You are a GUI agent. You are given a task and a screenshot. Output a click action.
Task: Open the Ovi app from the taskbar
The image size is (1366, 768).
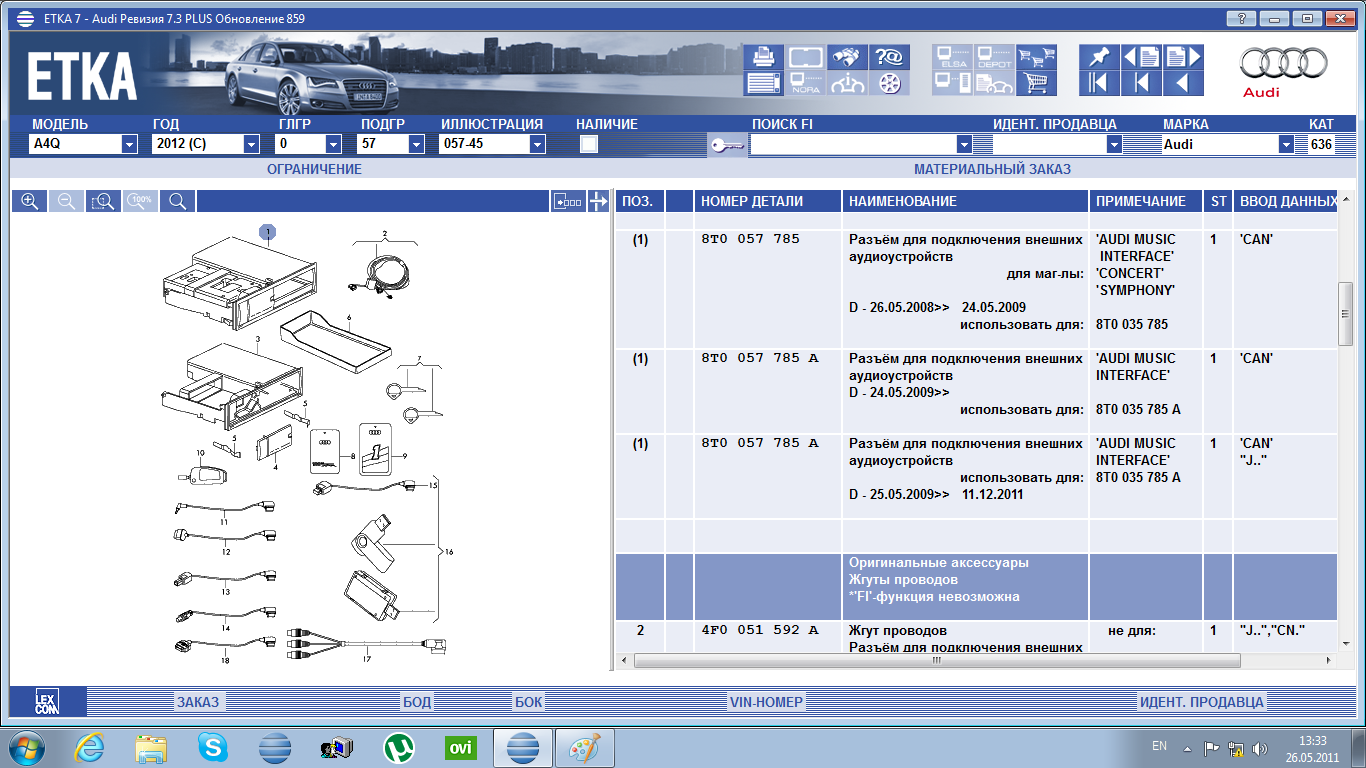pos(461,747)
